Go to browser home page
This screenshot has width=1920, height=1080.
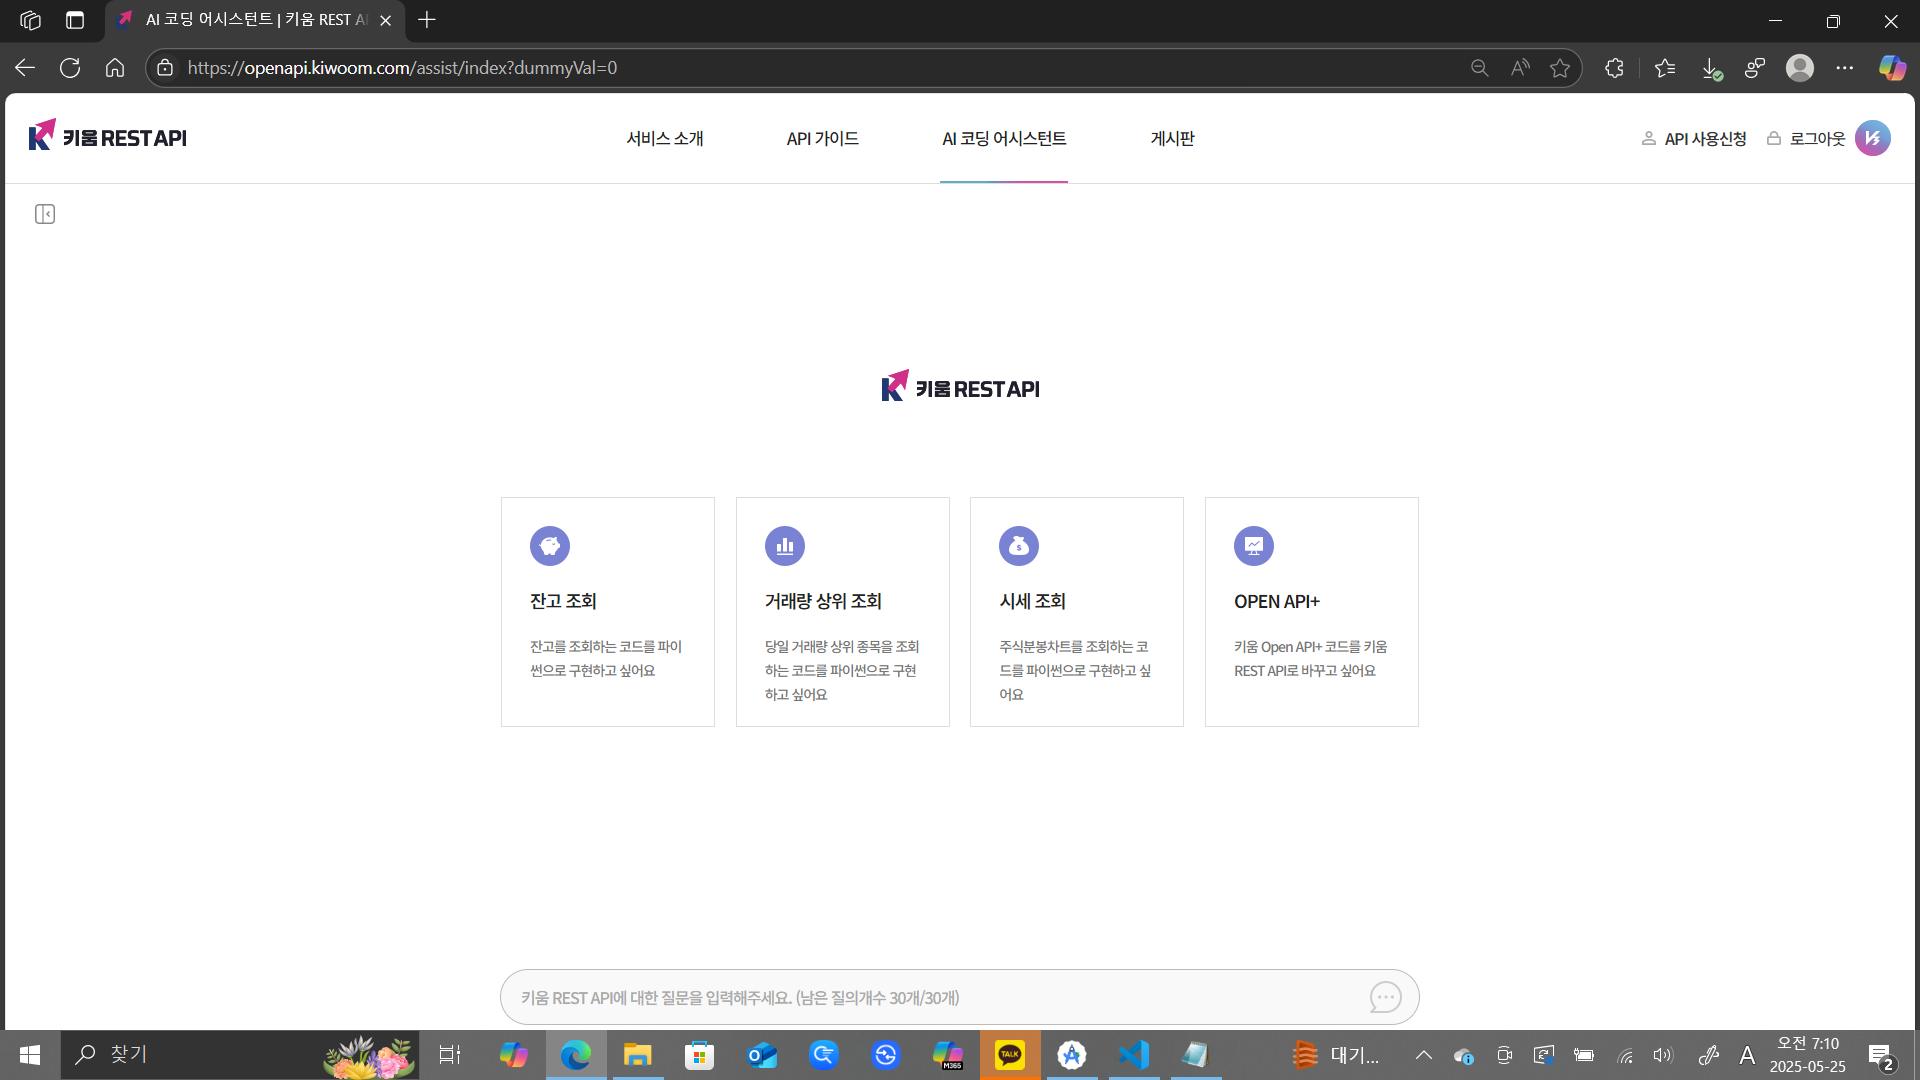click(115, 68)
